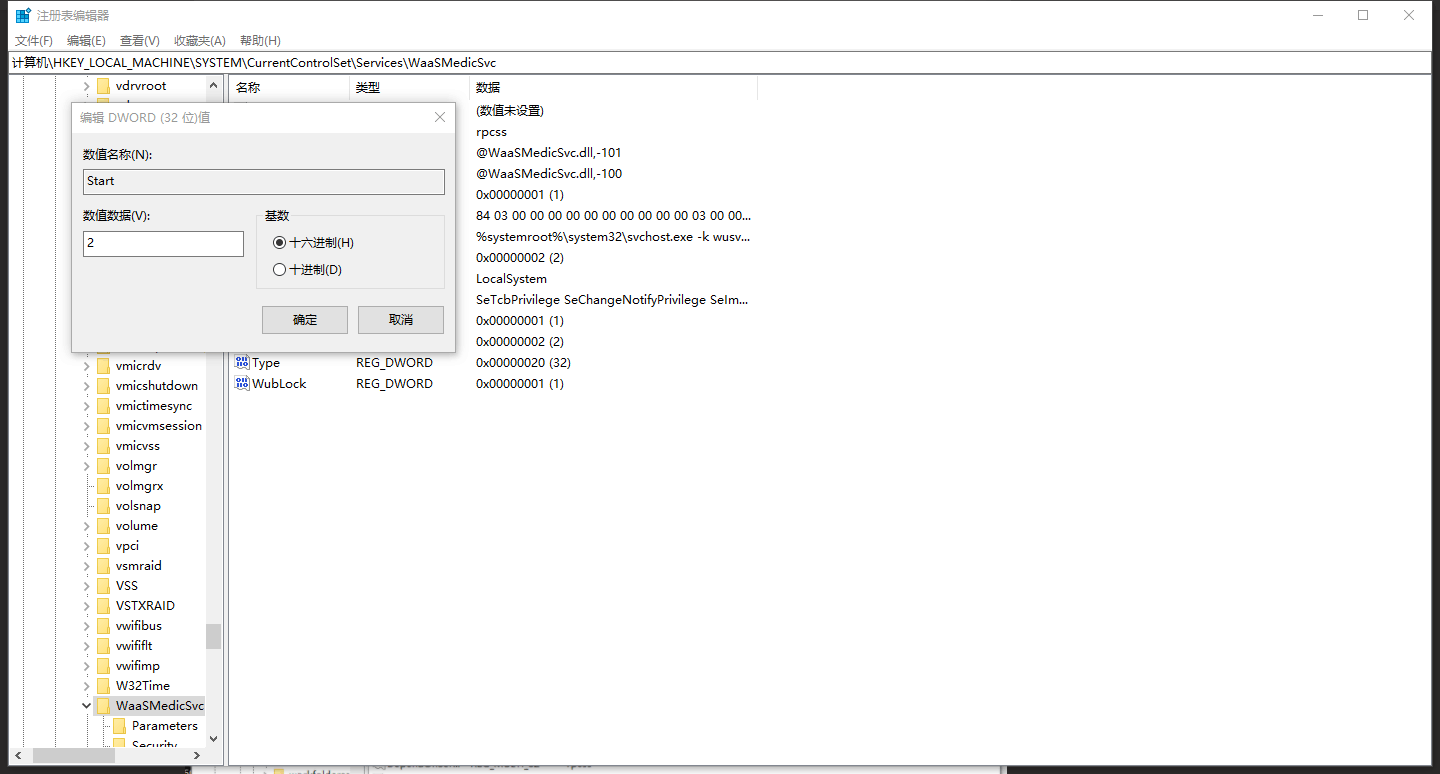Click the 数值名称(N) Start name field
The height and width of the screenshot is (774, 1440).
264,181
